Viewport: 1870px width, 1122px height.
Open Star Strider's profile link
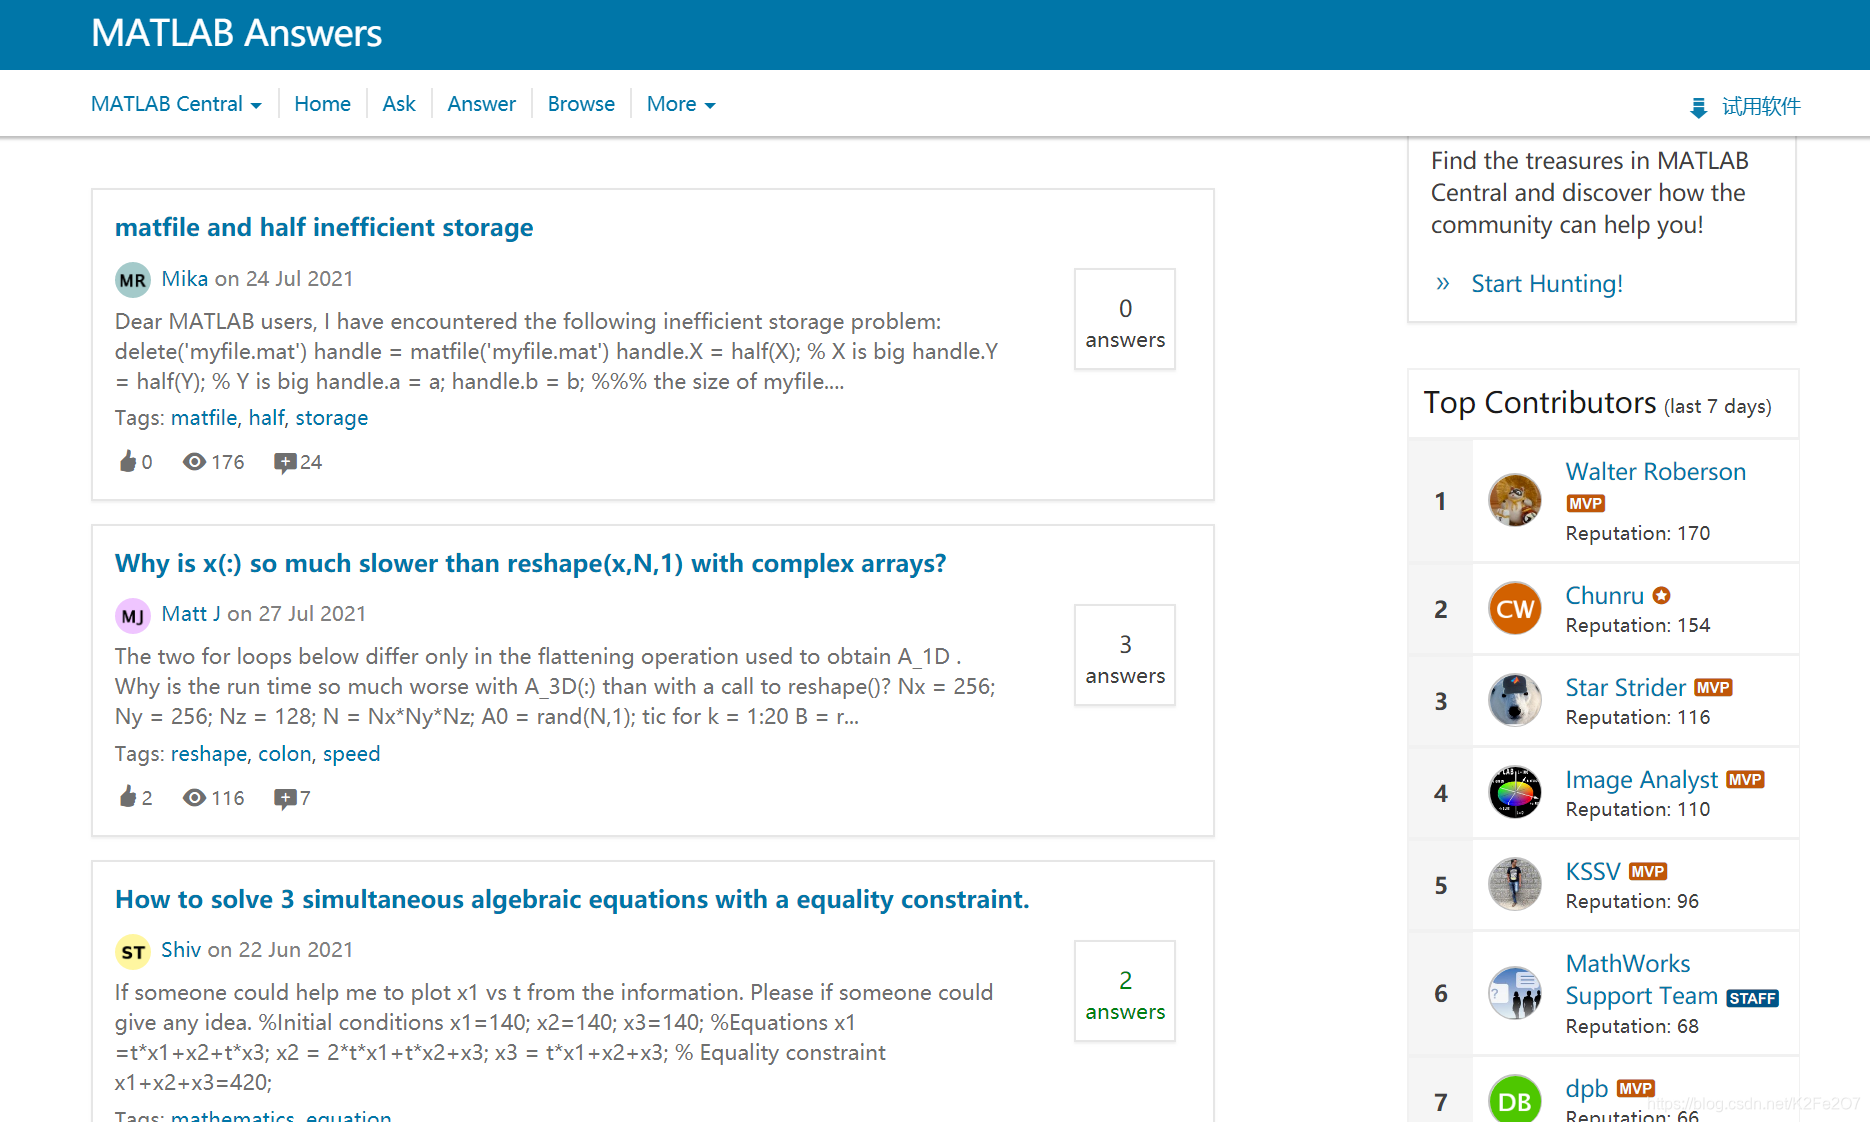pyautogui.click(x=1625, y=688)
